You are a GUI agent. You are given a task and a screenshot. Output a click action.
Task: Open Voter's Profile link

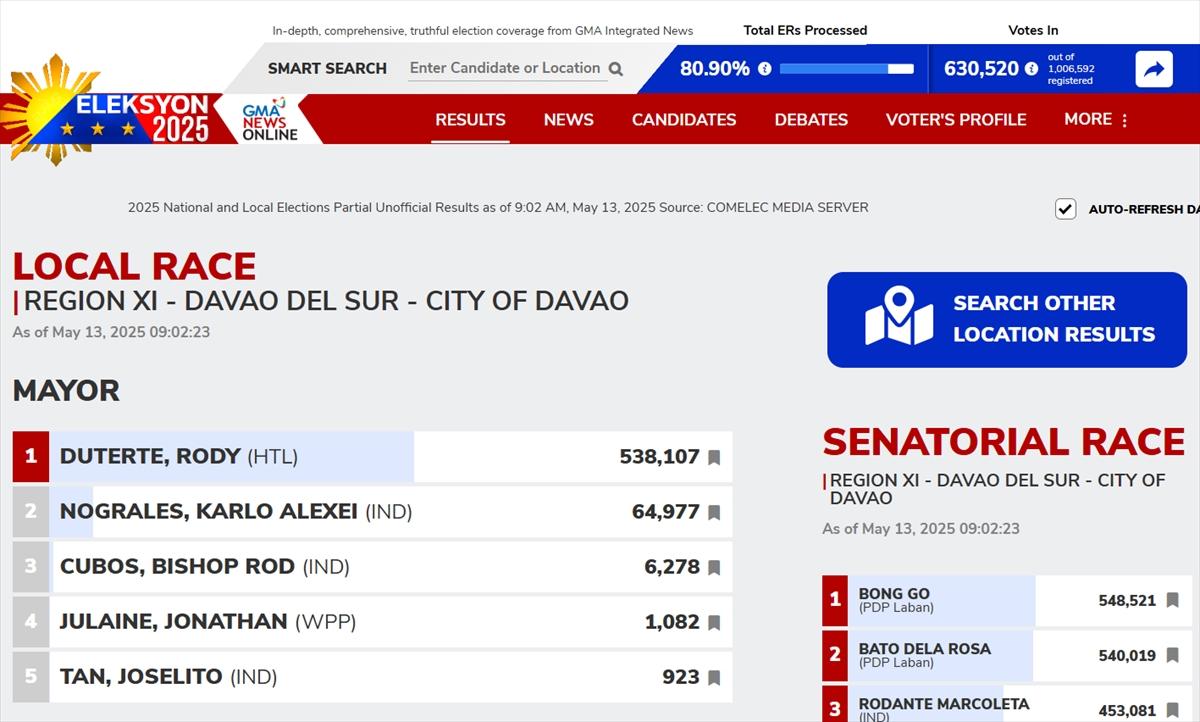coord(955,119)
